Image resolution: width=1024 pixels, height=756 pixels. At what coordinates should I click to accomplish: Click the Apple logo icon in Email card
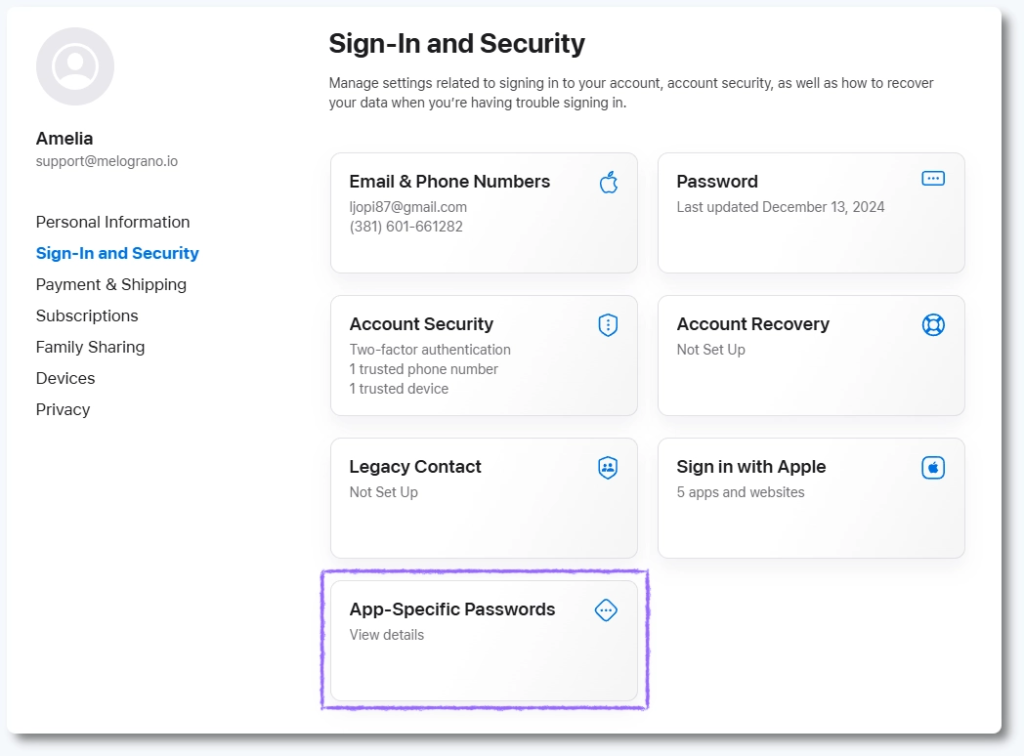point(608,182)
